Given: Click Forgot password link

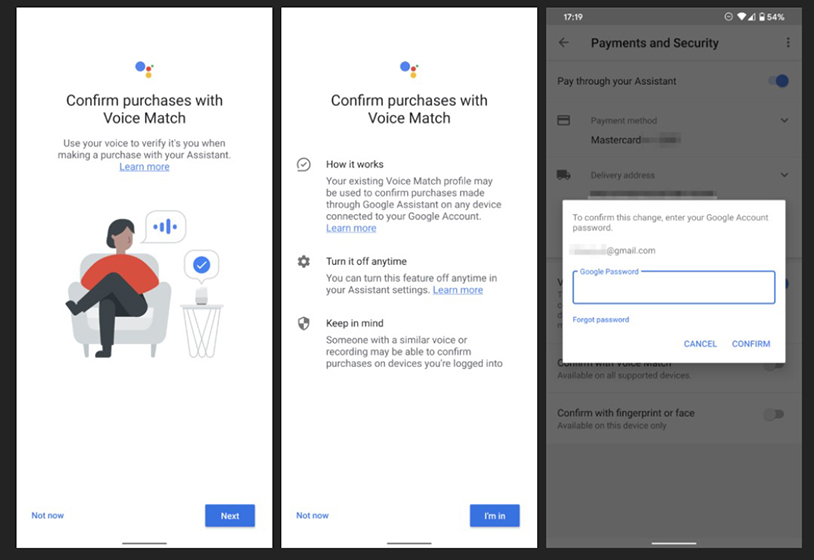Looking at the screenshot, I should (x=601, y=320).
